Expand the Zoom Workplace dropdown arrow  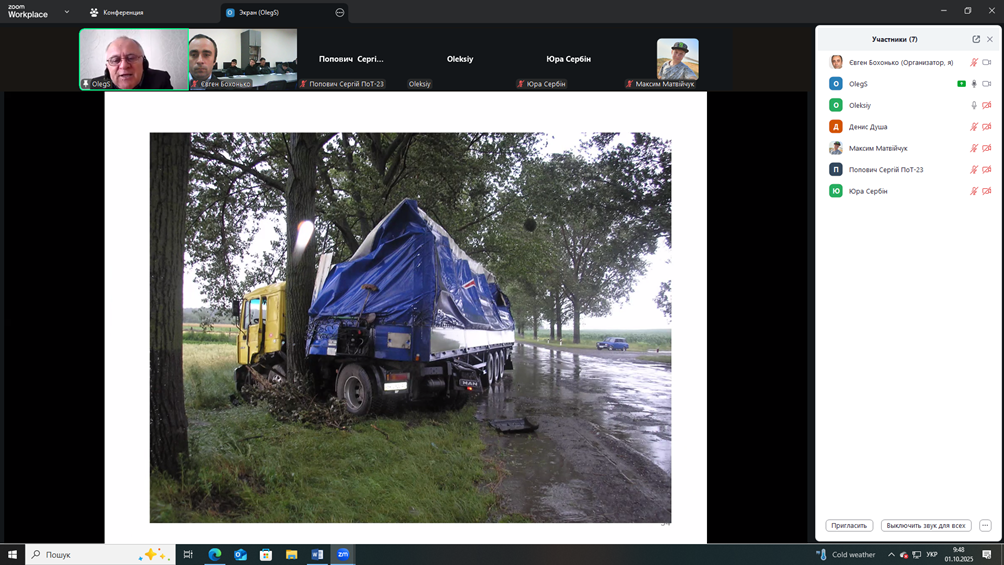click(x=67, y=13)
